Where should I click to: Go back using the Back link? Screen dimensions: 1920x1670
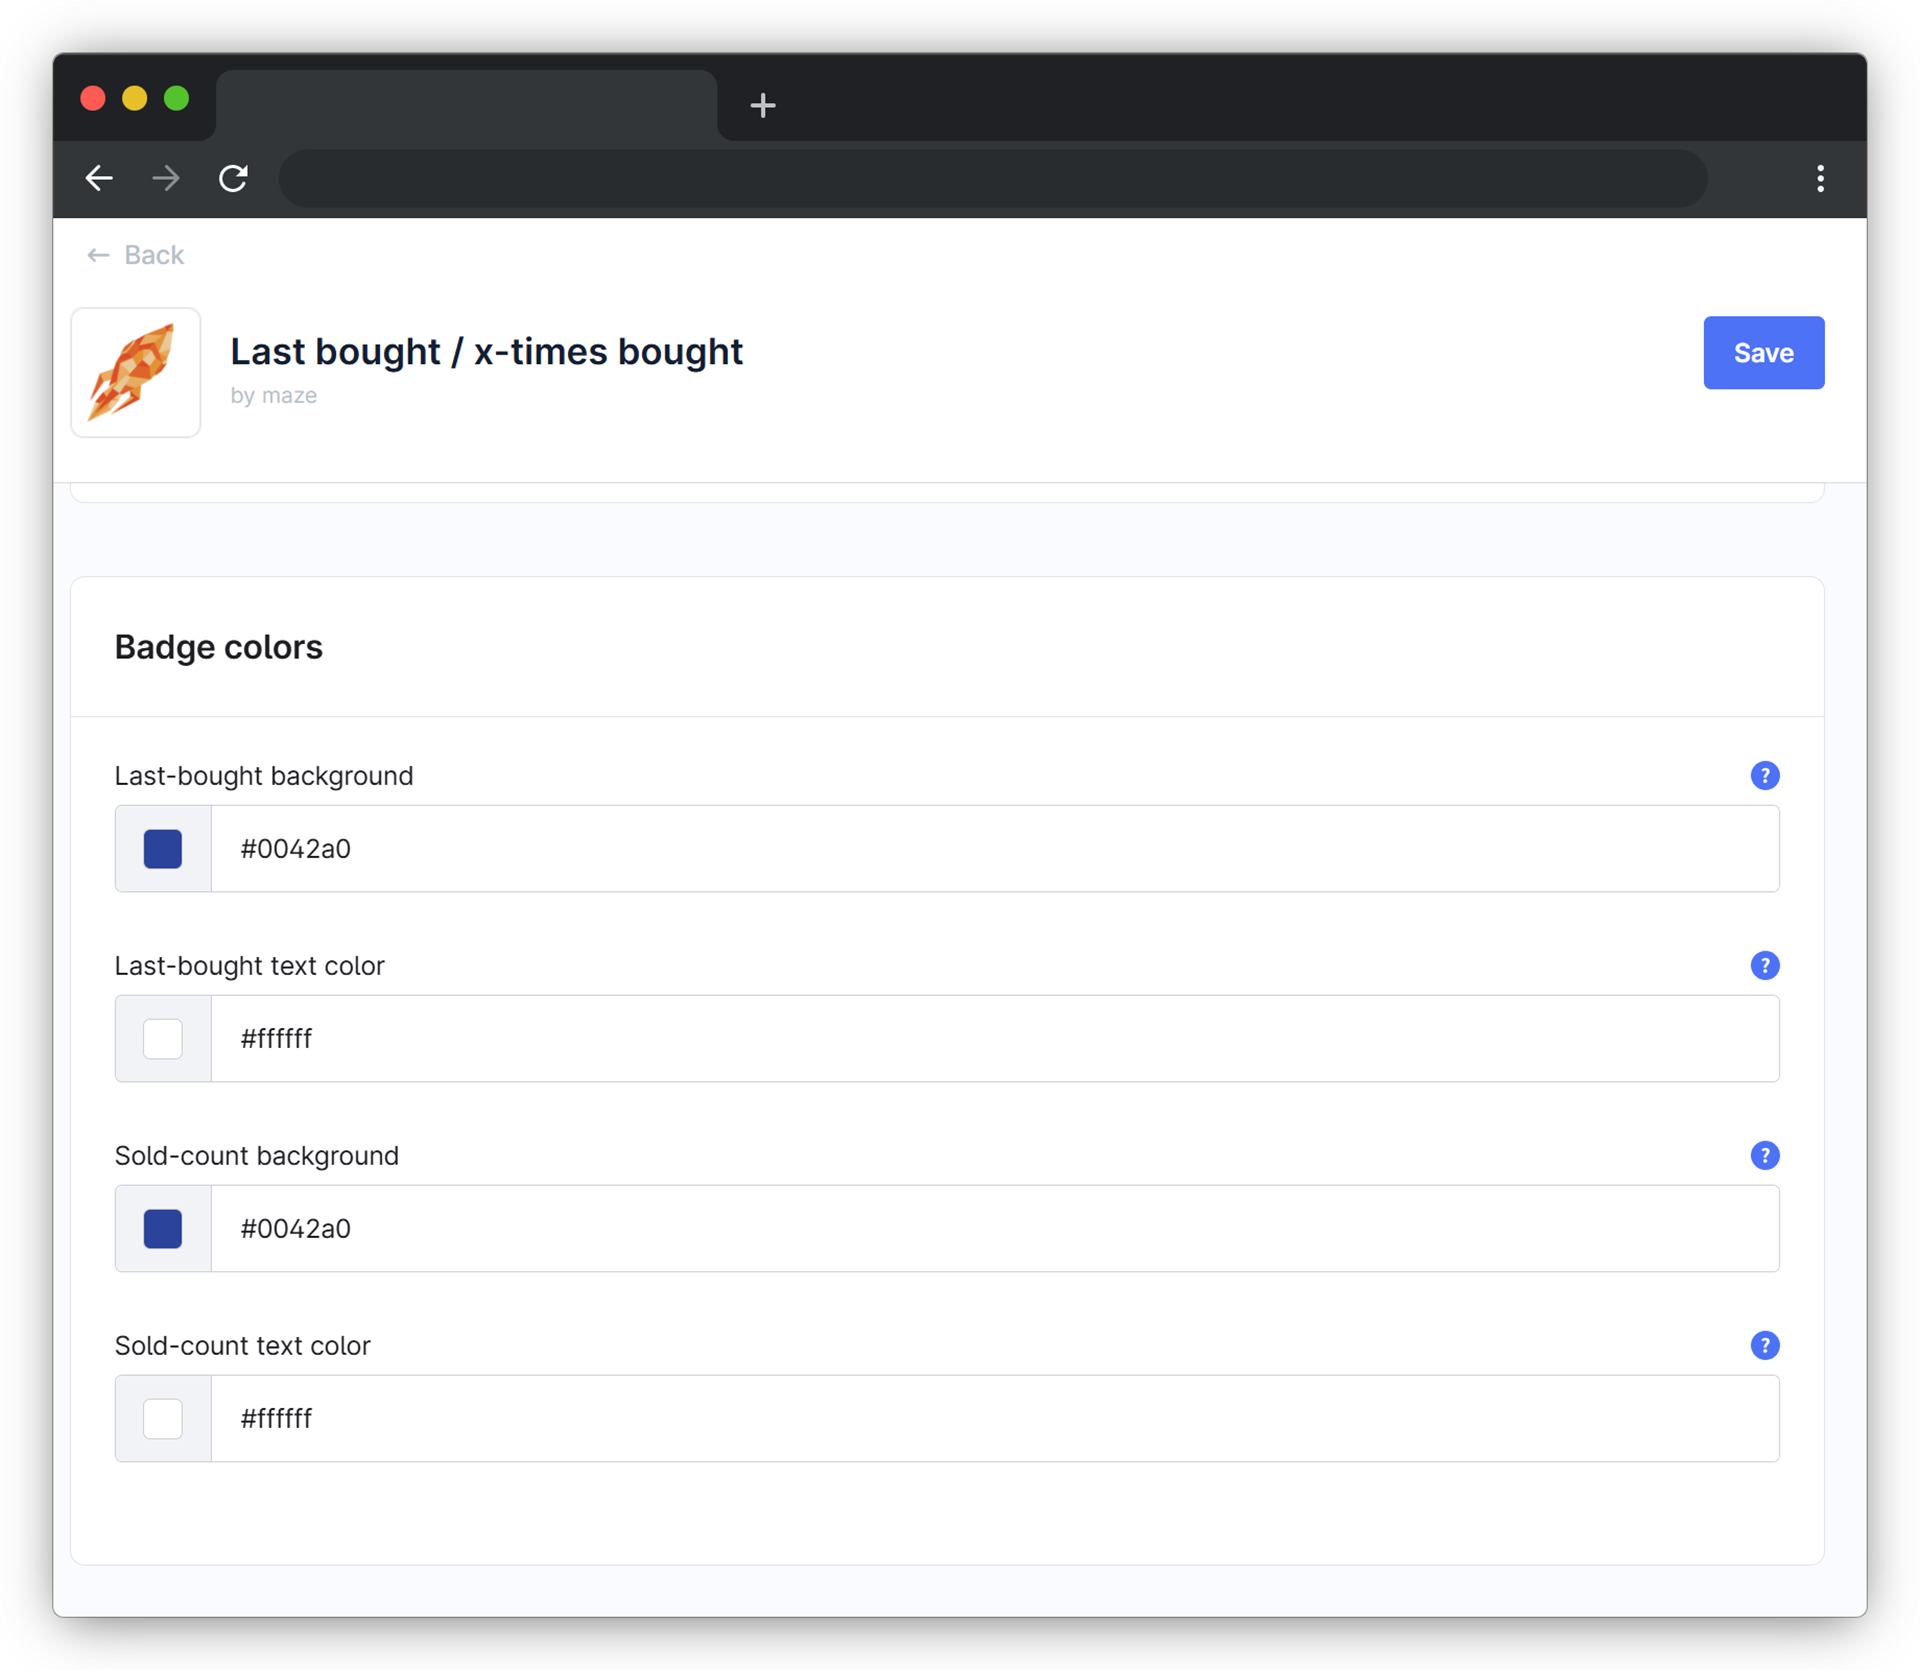coord(135,255)
